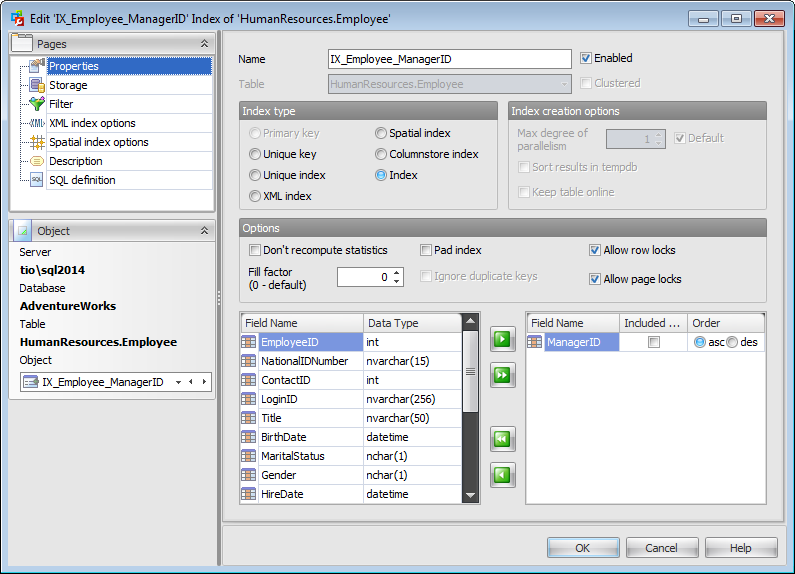Open the Storage page icon
795x574 pixels.
(x=37, y=85)
